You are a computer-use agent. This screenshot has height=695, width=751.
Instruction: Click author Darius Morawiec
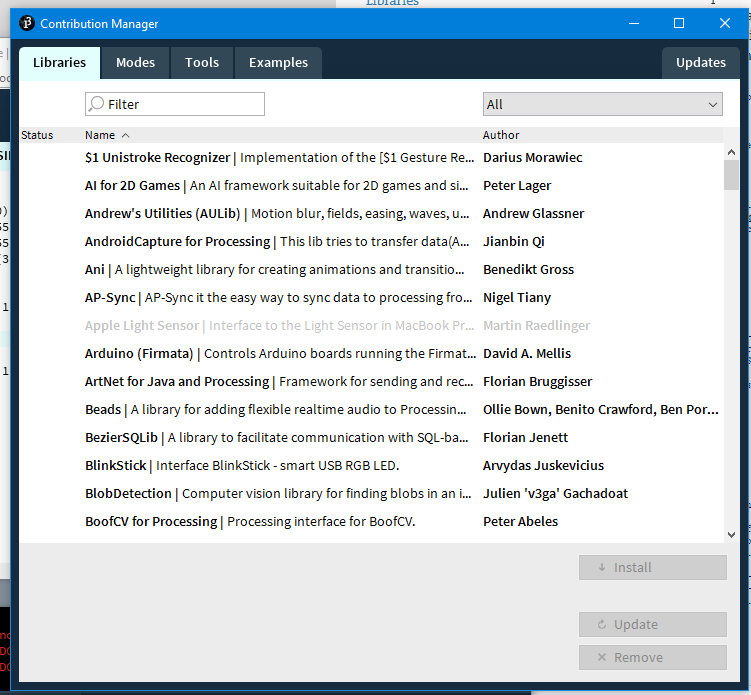(533, 158)
